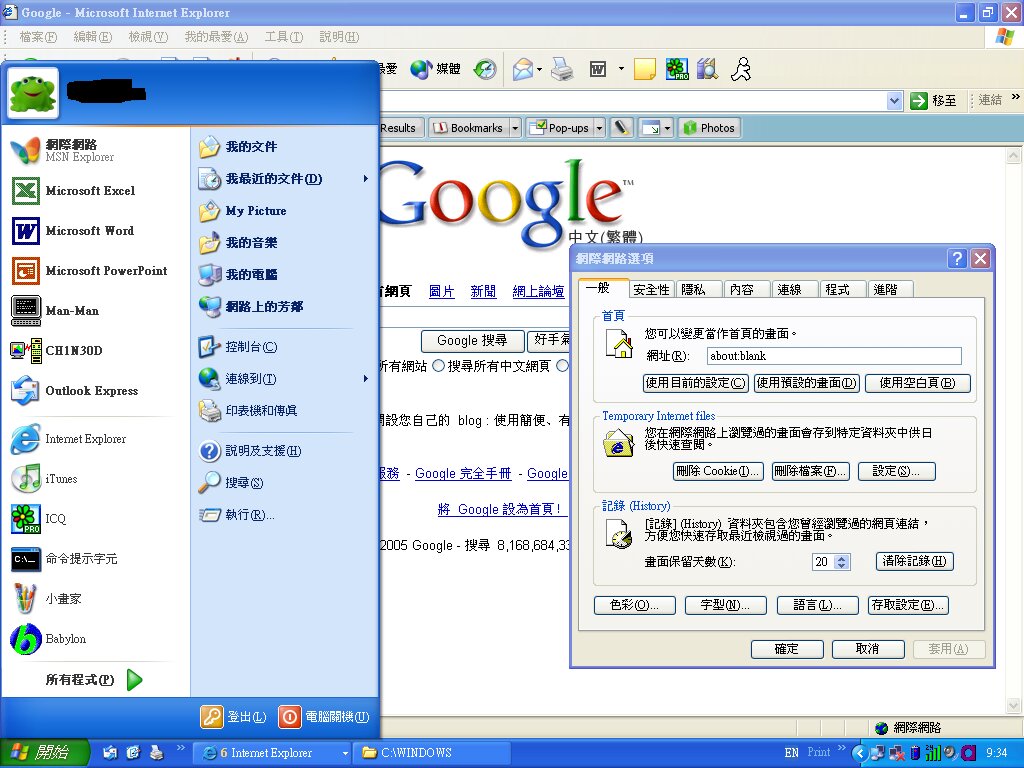Click the ICQ PRO flower icon in IE toolbar
1024x768 pixels.
[x=677, y=69]
